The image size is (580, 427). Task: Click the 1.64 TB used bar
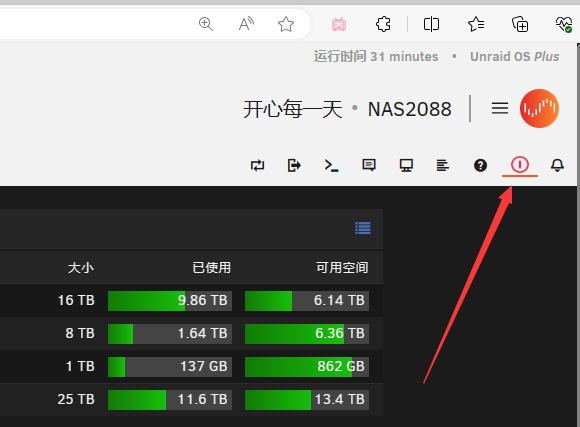click(x=170, y=333)
